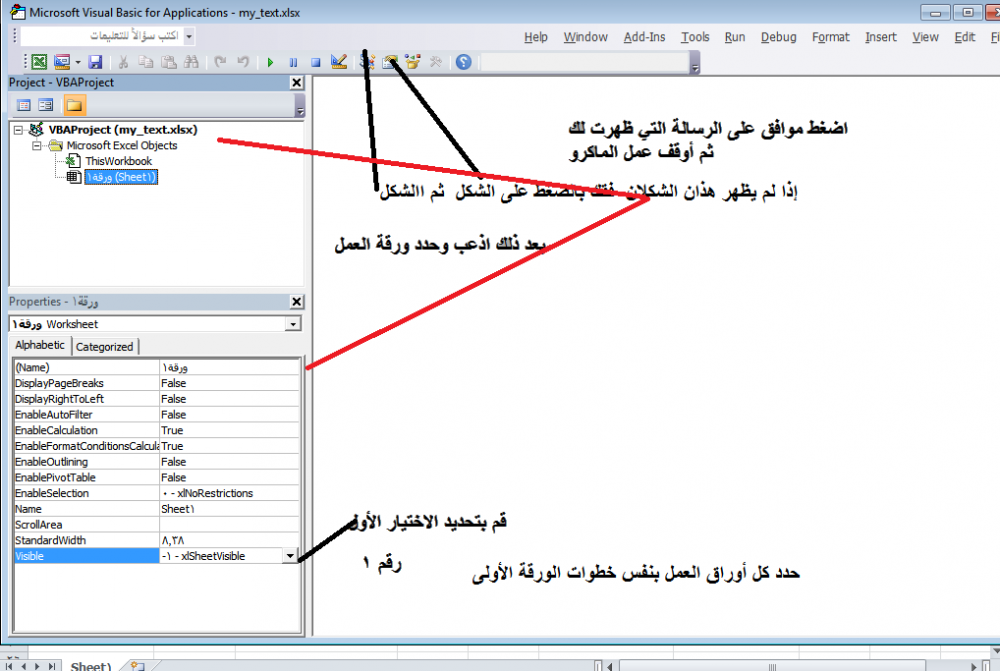The width and height of the screenshot is (1000, 671).
Task: Toggle Design Mode icon in the toolbar
Action: coord(338,62)
